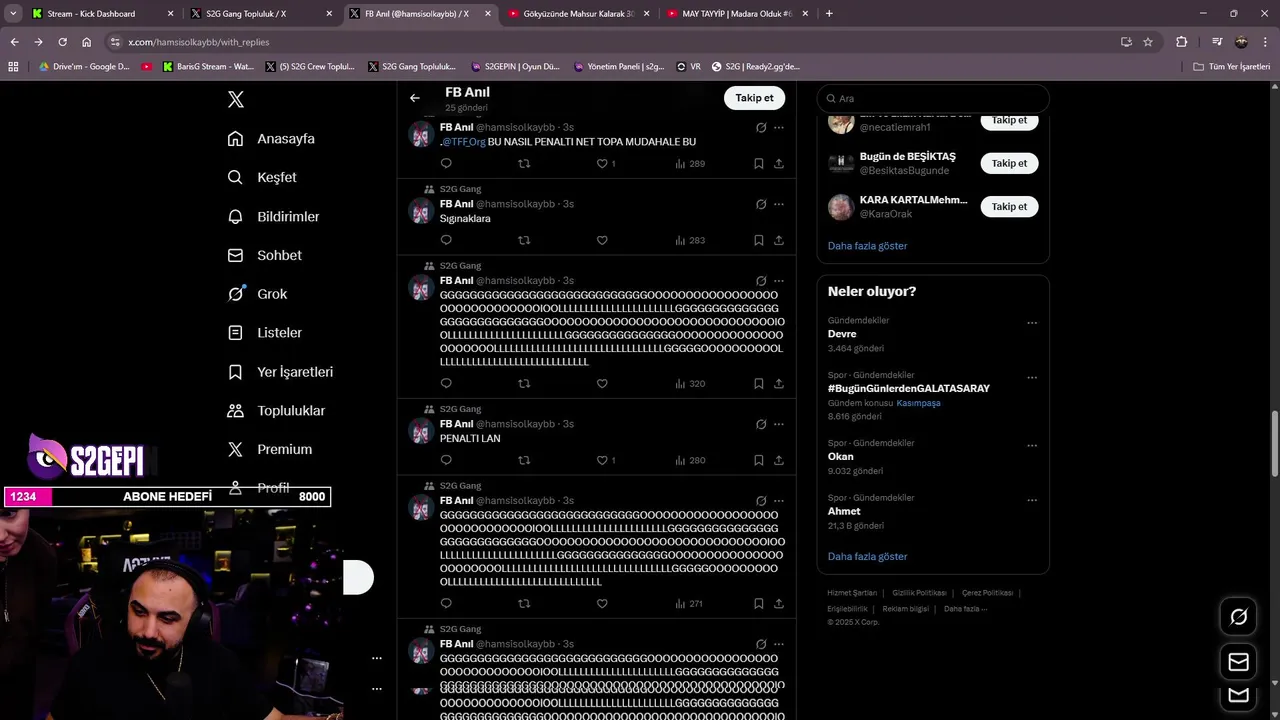Show more trends under Ahmet

pos(867,557)
